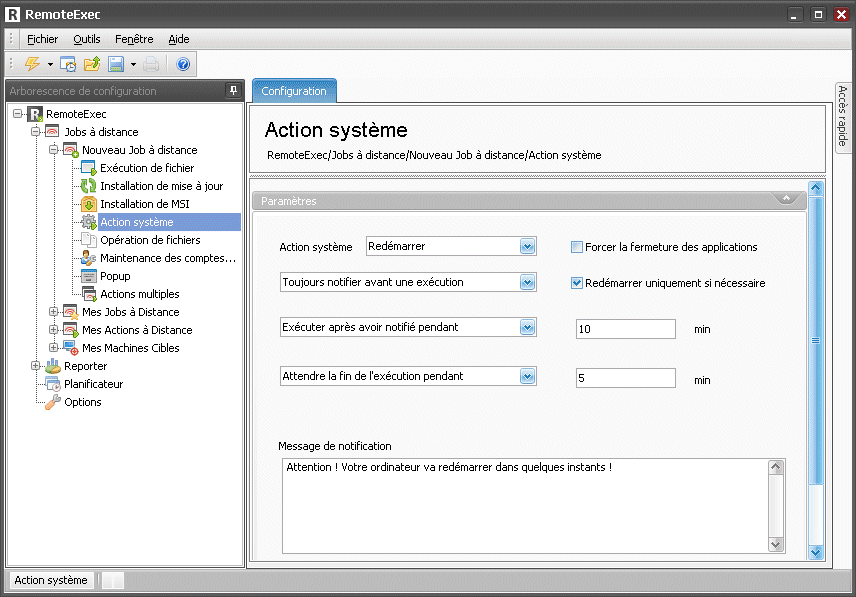Pin the Arborescence de configuration panel

tap(233, 91)
